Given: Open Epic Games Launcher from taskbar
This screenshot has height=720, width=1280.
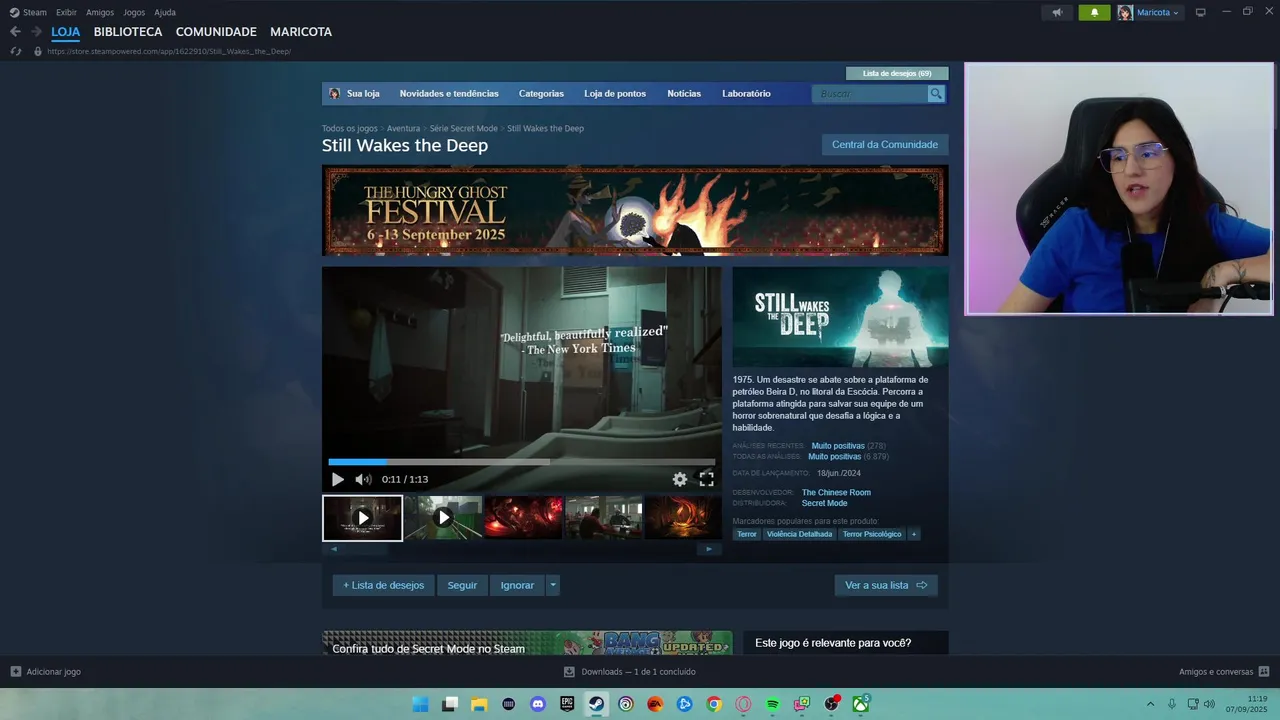Looking at the screenshot, I should tap(567, 704).
